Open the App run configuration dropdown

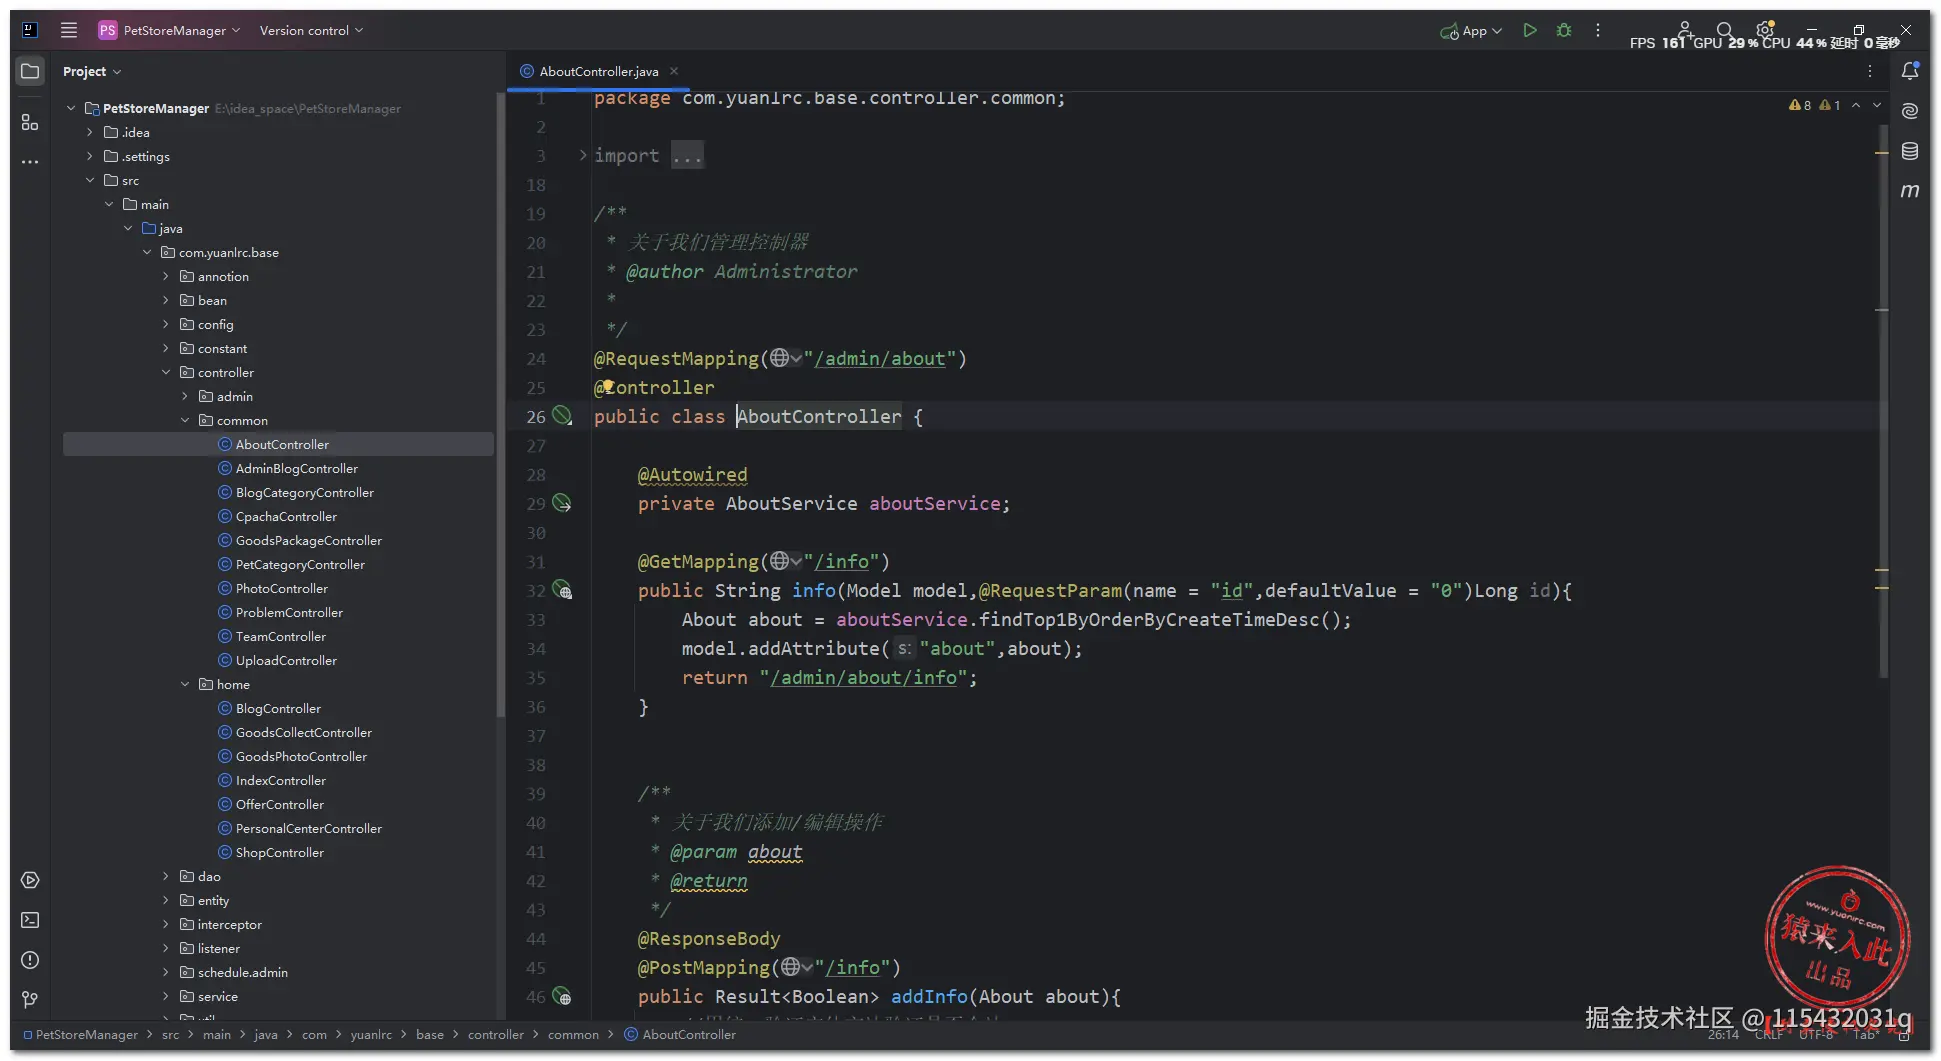coord(1471,31)
